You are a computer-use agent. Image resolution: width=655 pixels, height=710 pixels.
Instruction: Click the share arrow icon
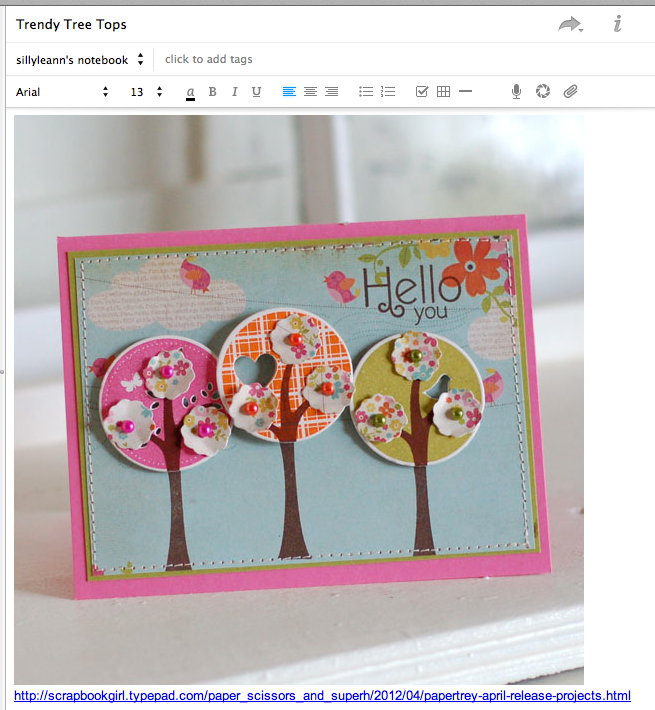tap(570, 24)
